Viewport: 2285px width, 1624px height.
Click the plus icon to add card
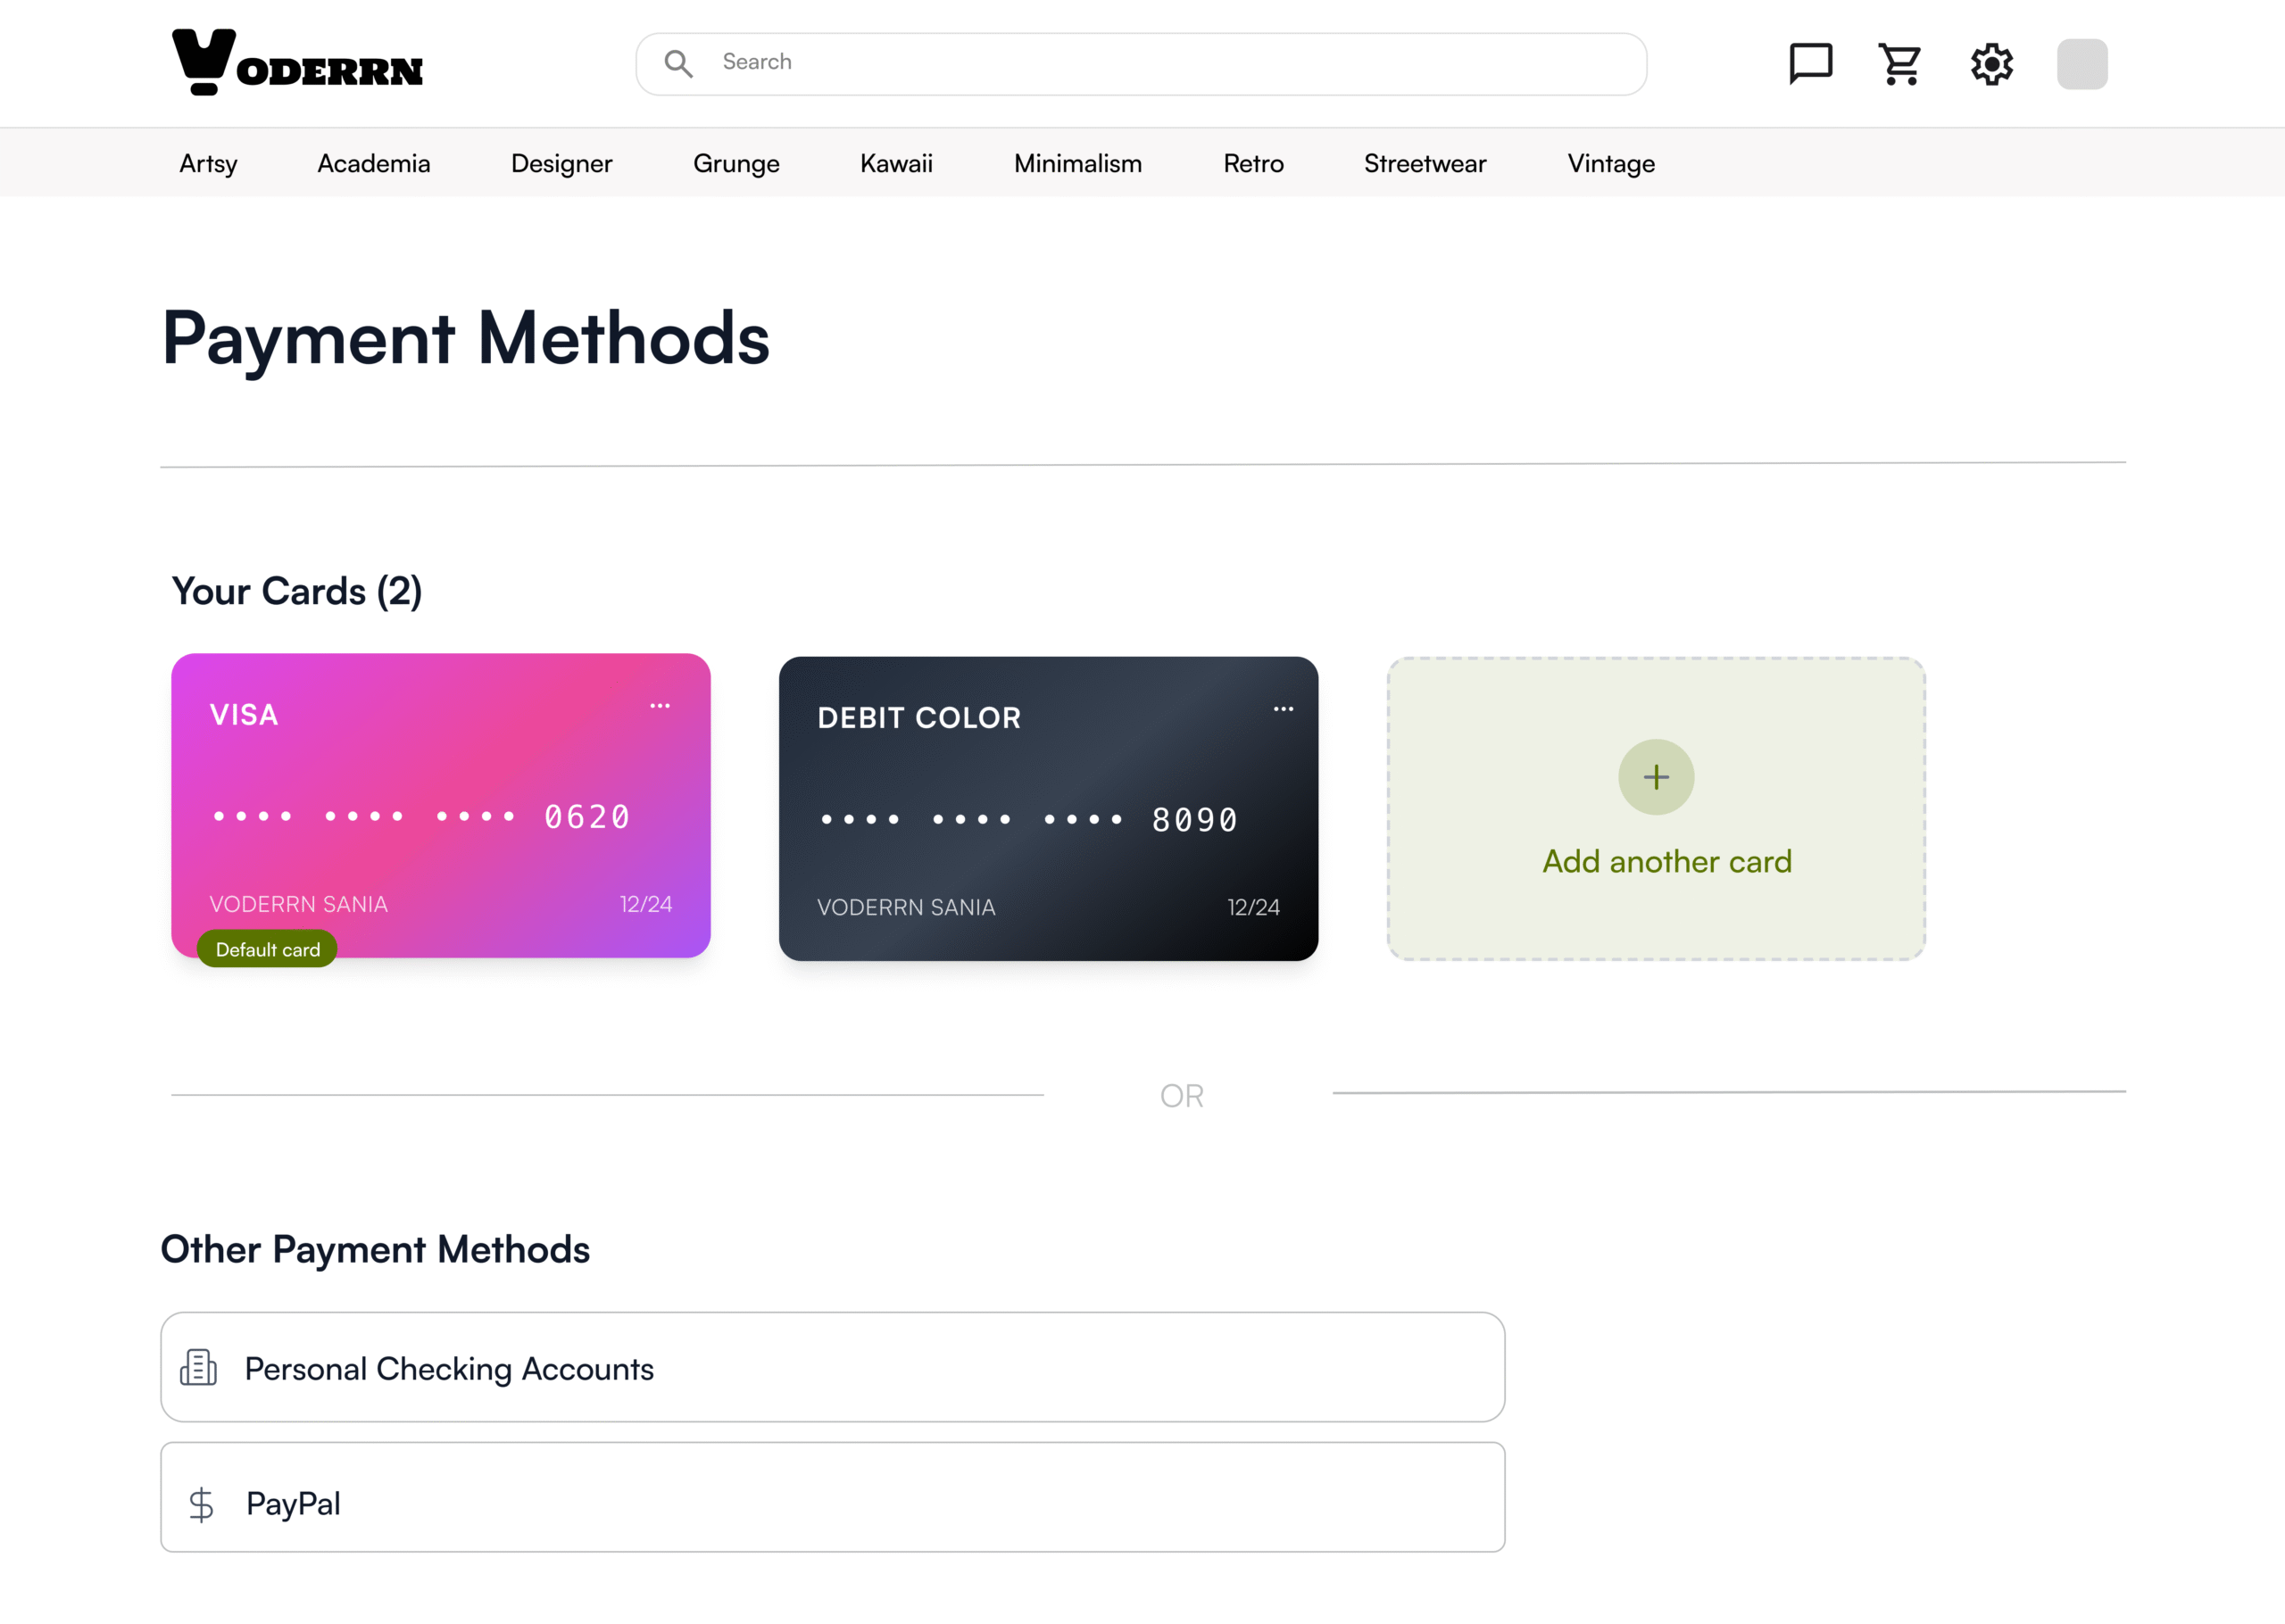click(1656, 777)
